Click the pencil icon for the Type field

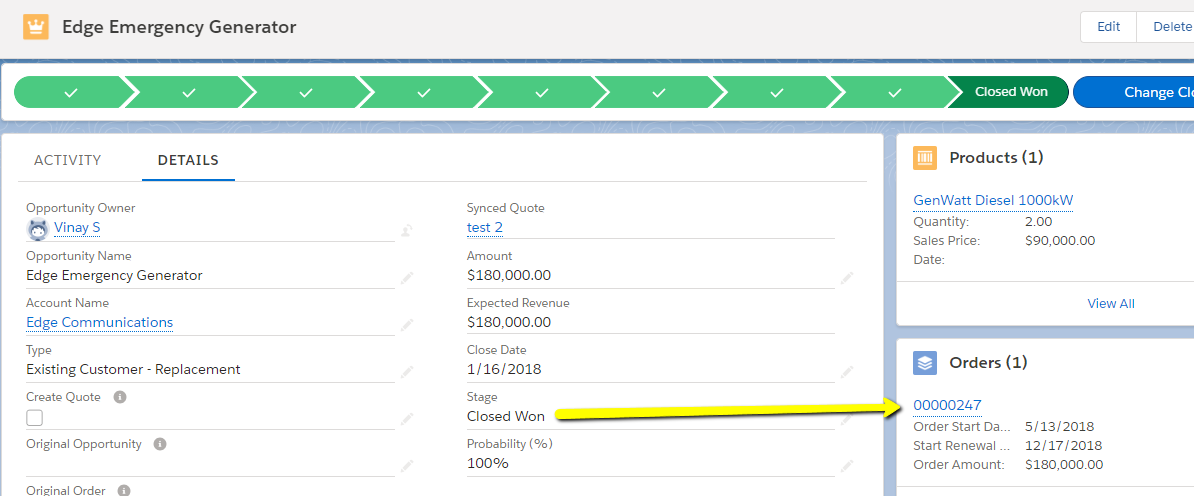pos(407,371)
